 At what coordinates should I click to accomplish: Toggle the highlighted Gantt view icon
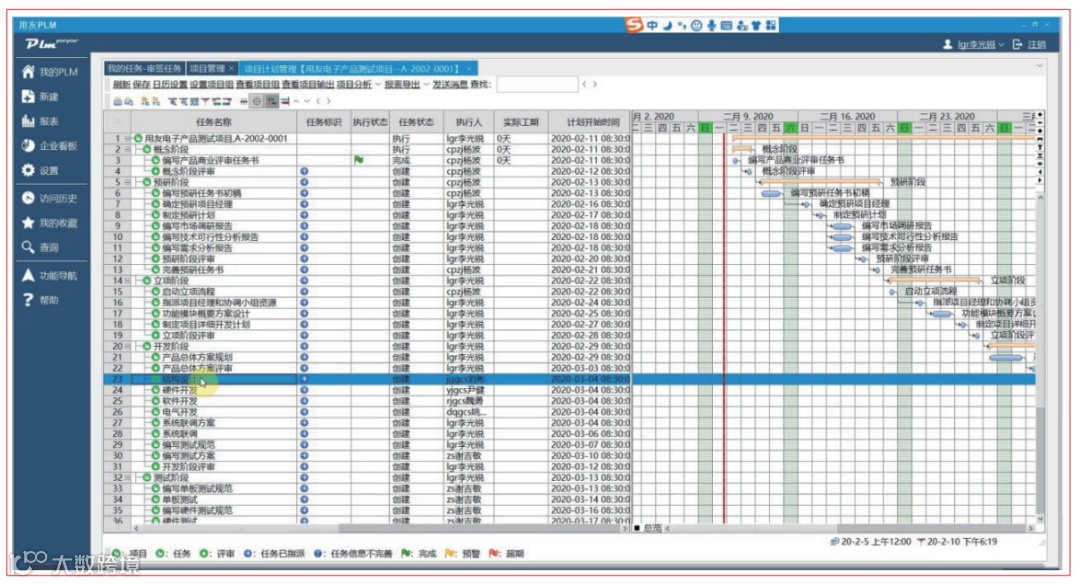(272, 101)
